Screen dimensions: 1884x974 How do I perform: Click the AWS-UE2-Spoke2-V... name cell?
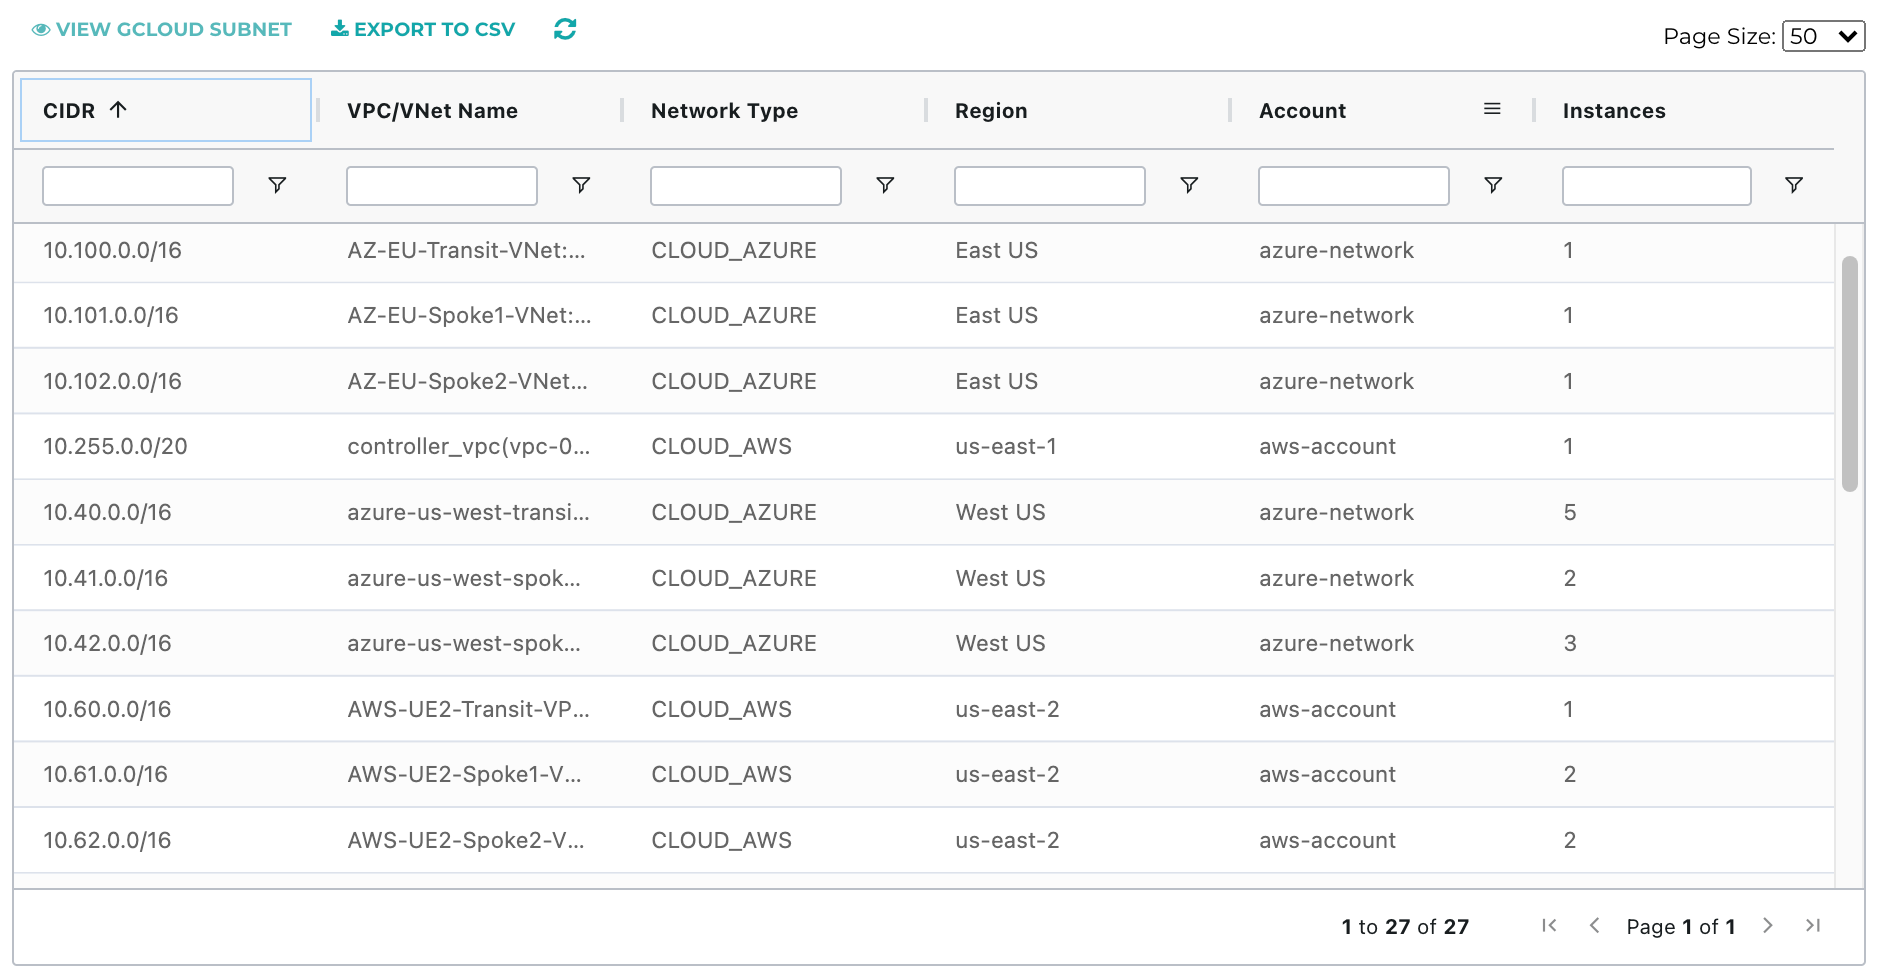(x=466, y=840)
